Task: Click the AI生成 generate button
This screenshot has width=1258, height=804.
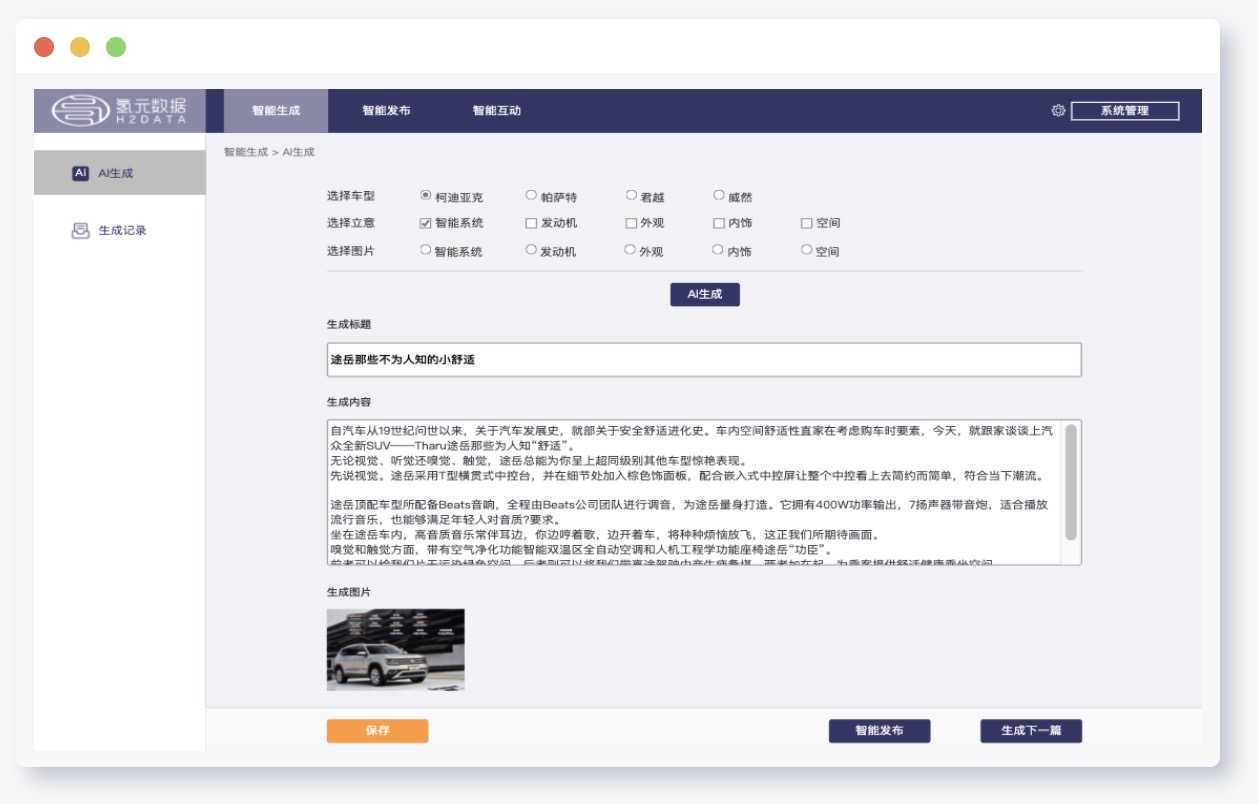Action: pos(705,294)
